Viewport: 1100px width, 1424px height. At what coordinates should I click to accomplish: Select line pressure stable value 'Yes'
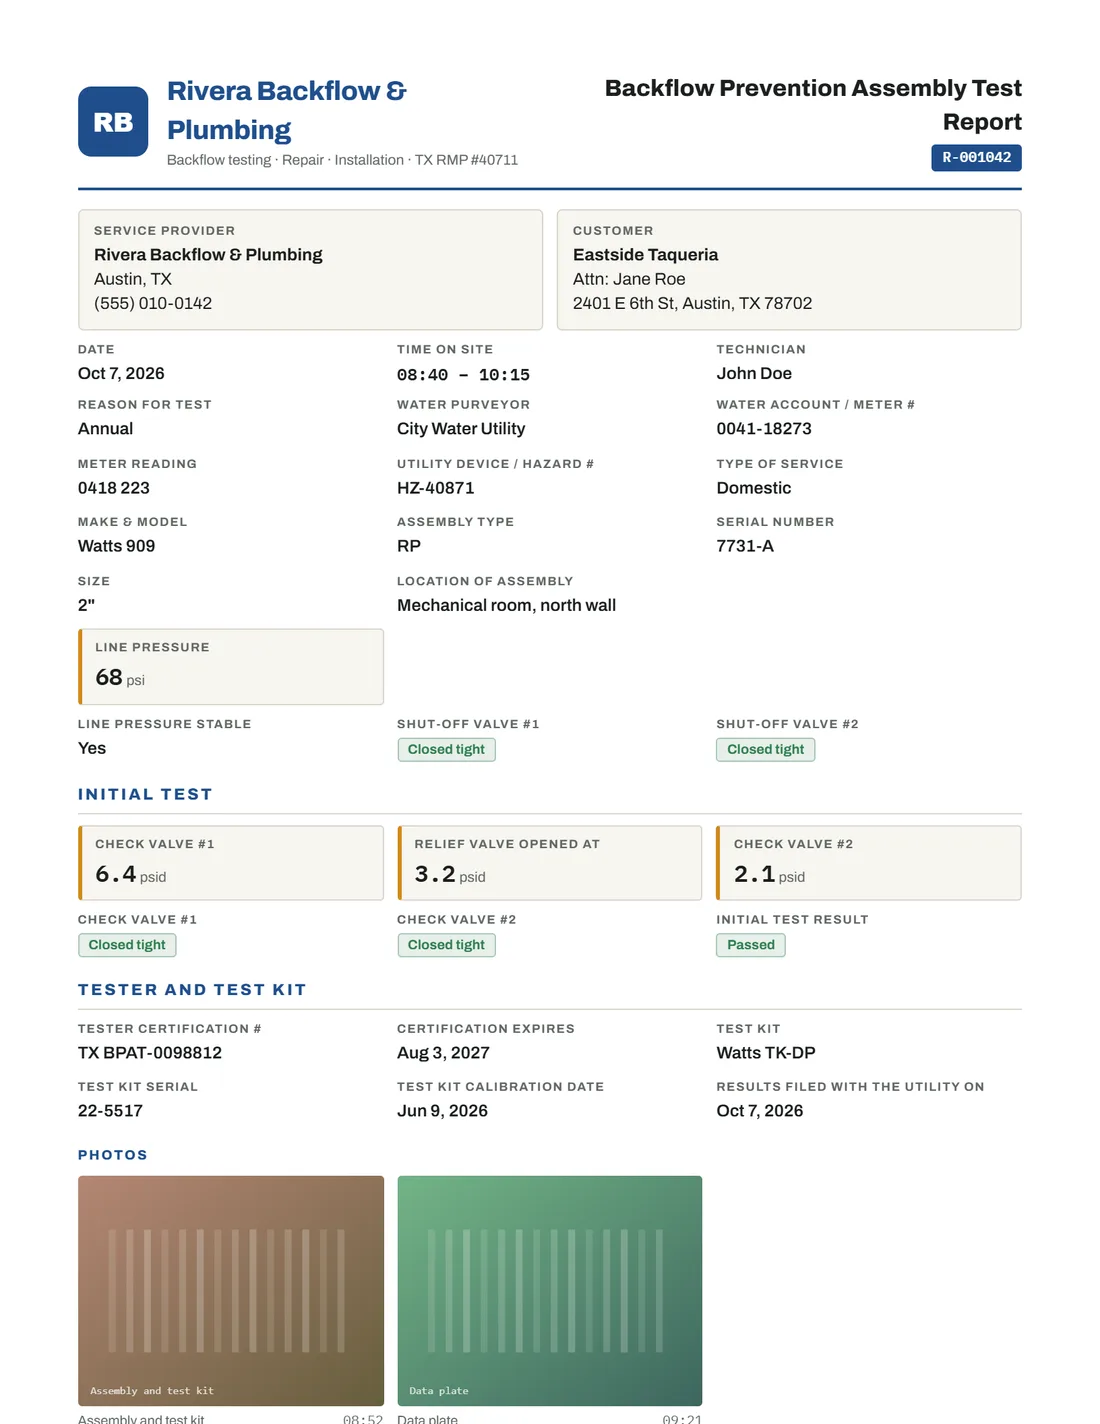coord(92,748)
